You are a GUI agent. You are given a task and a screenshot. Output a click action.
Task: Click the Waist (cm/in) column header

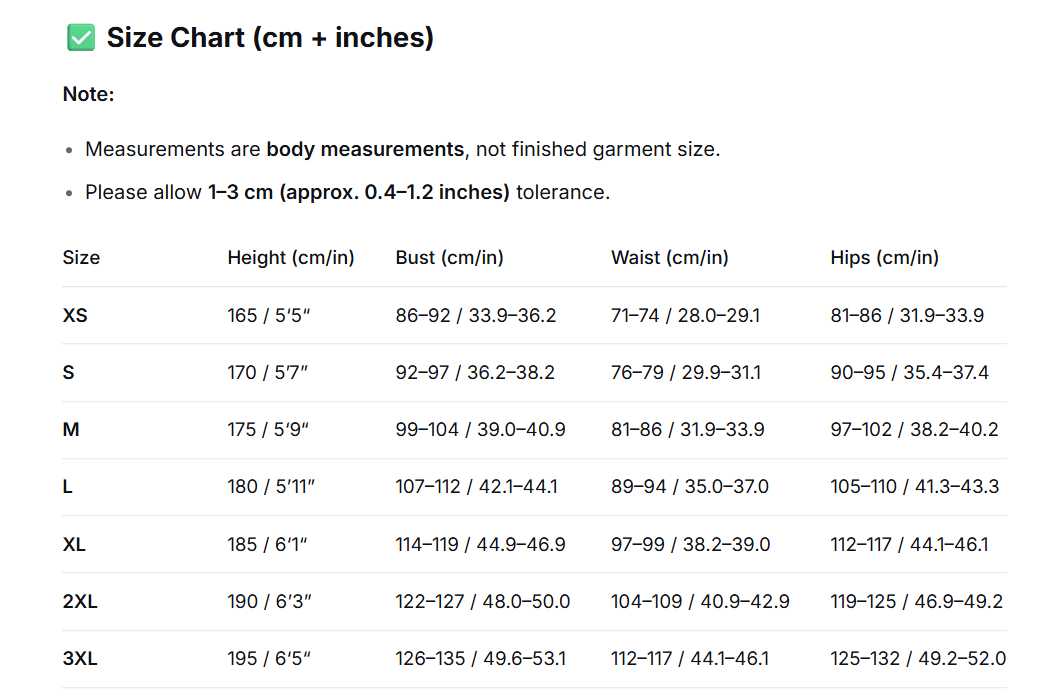click(x=669, y=258)
